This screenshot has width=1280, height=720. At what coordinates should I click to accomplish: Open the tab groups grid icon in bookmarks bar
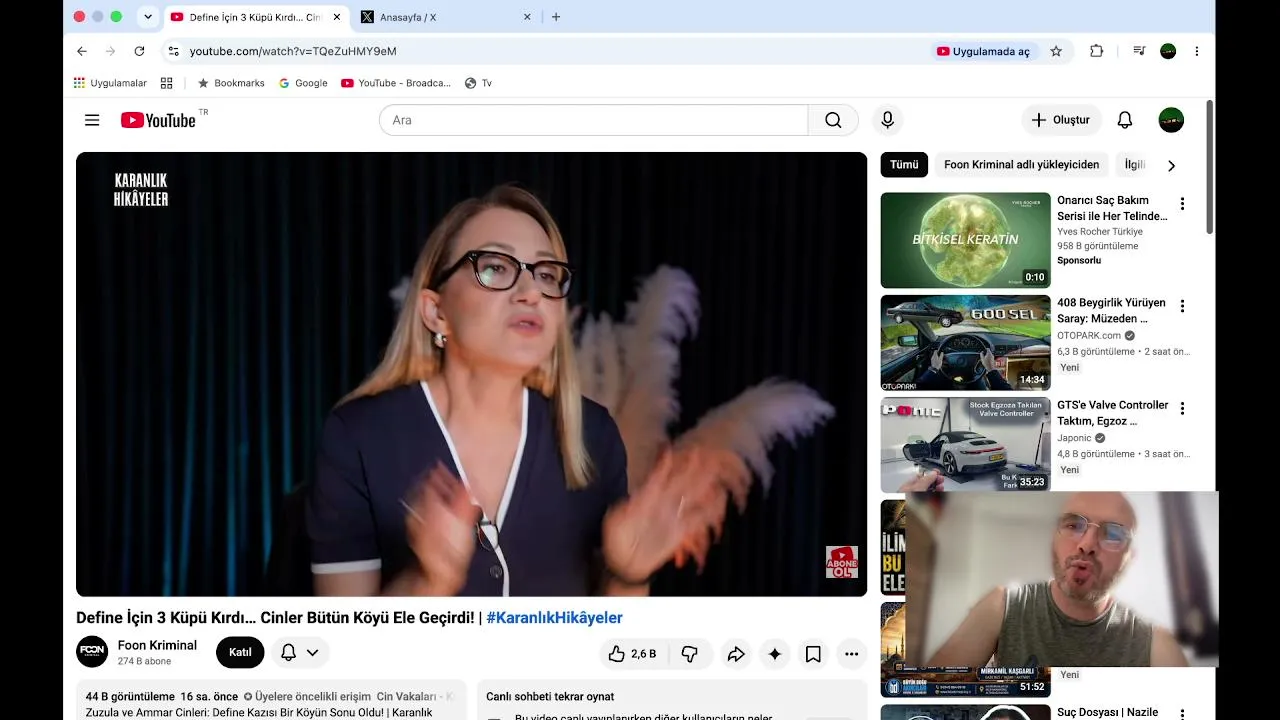click(167, 83)
